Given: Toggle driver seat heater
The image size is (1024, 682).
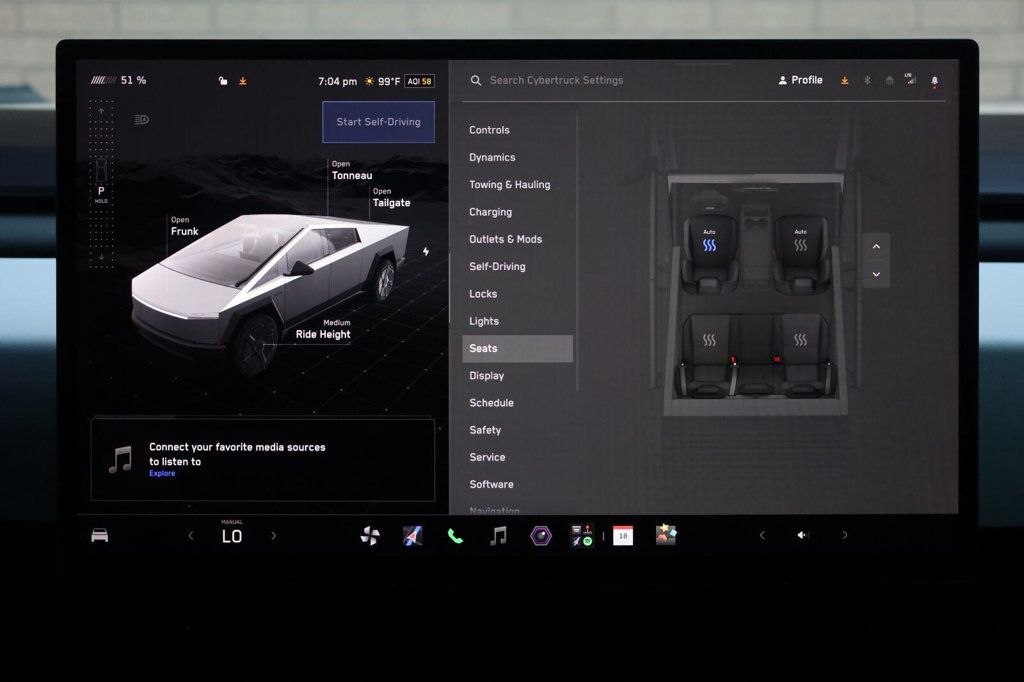Looking at the screenshot, I should (709, 242).
